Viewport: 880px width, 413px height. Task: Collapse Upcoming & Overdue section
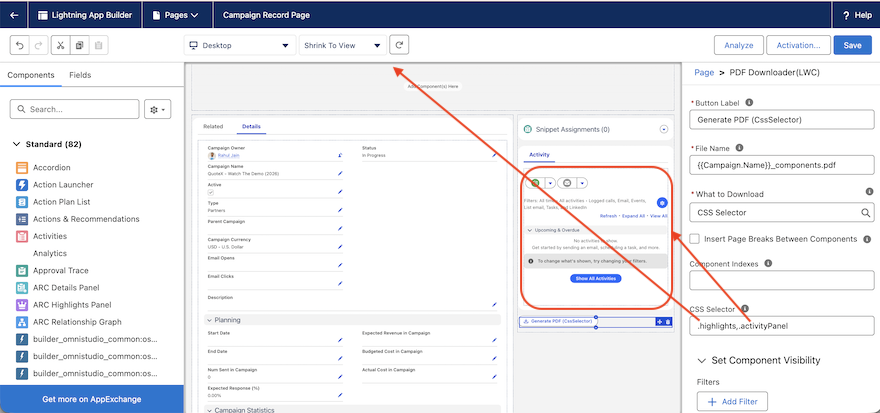(x=529, y=230)
